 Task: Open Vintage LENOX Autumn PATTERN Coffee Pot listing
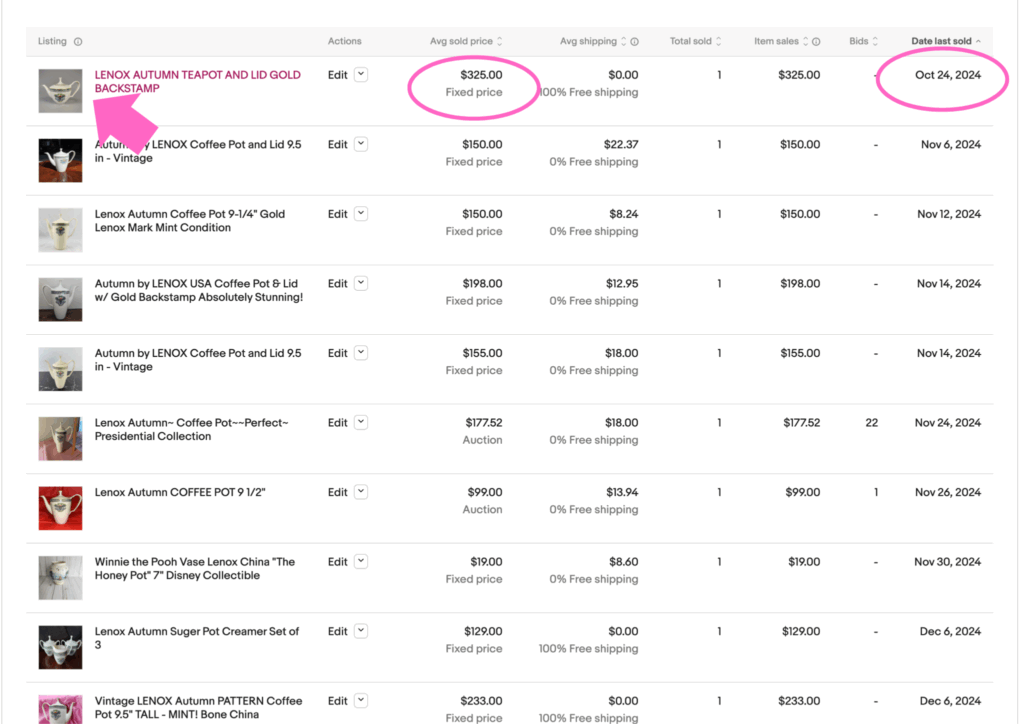point(199,708)
